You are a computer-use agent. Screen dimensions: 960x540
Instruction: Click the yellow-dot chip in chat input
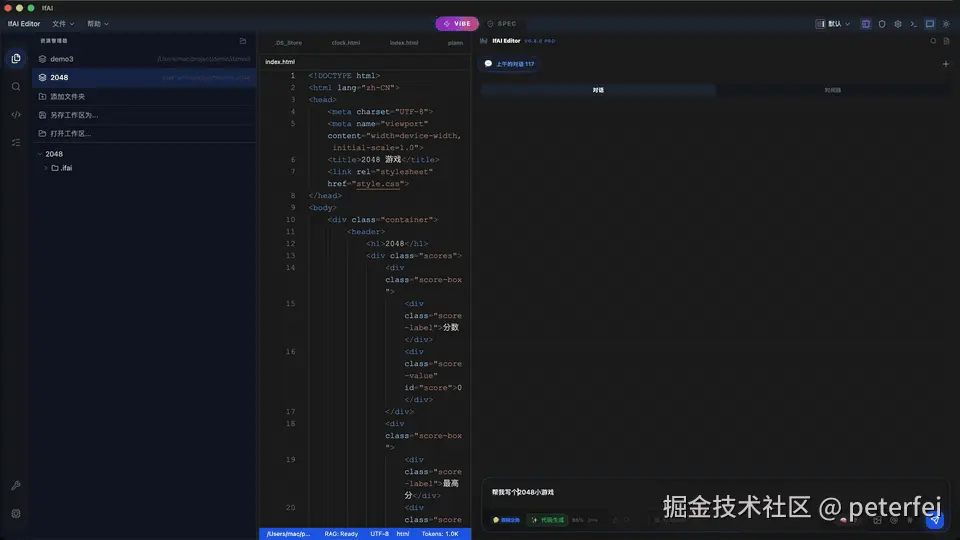506,520
